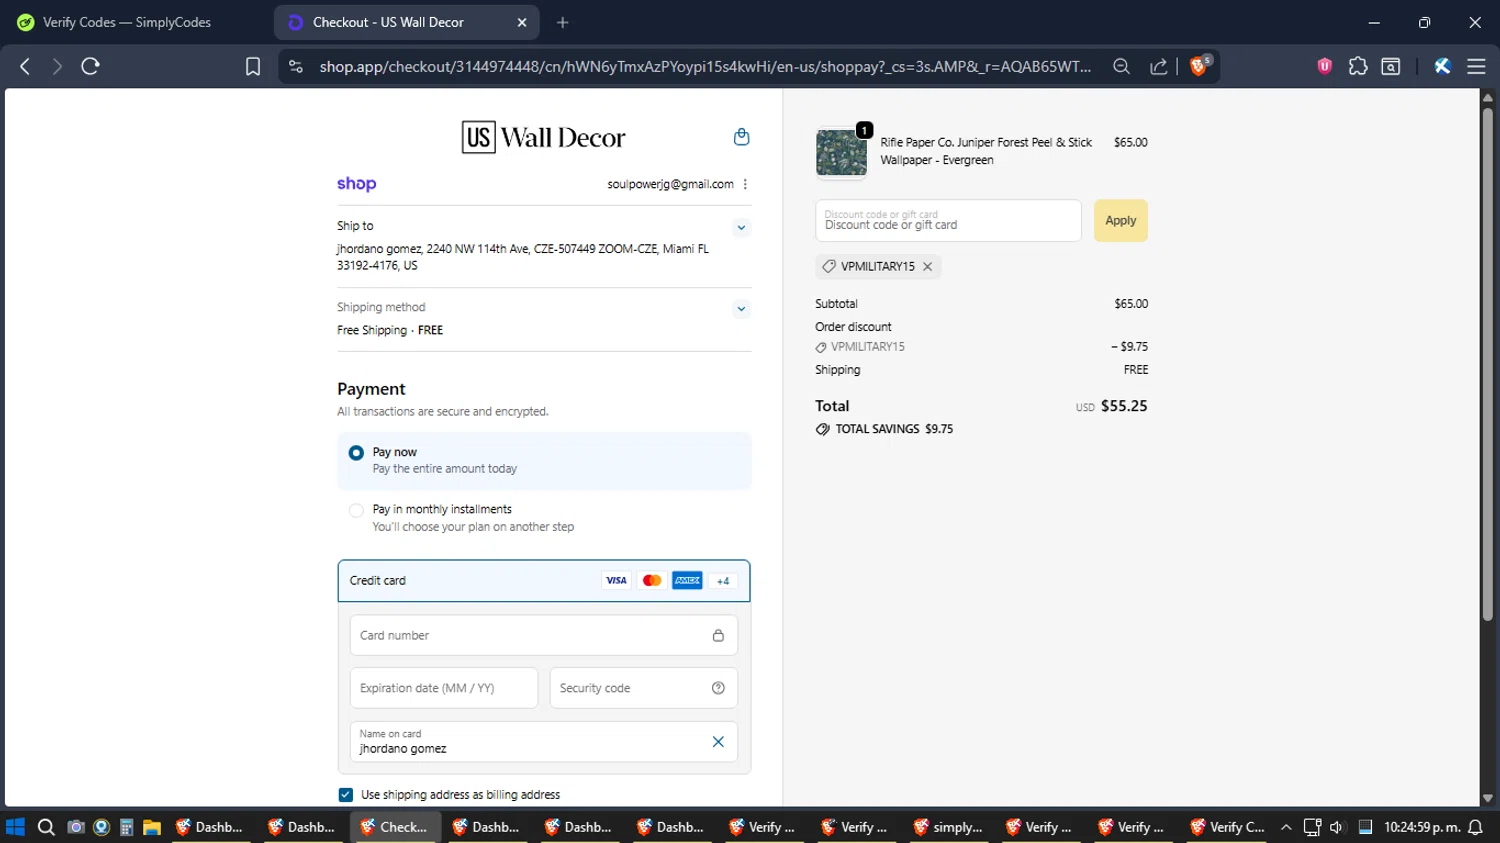The image size is (1500, 843).
Task: Open the cart bag icon beside Wall Decor logo
Action: (741, 137)
